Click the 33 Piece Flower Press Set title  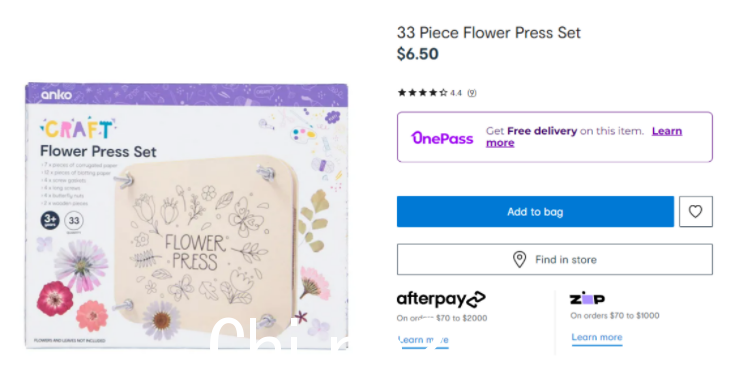coord(489,33)
